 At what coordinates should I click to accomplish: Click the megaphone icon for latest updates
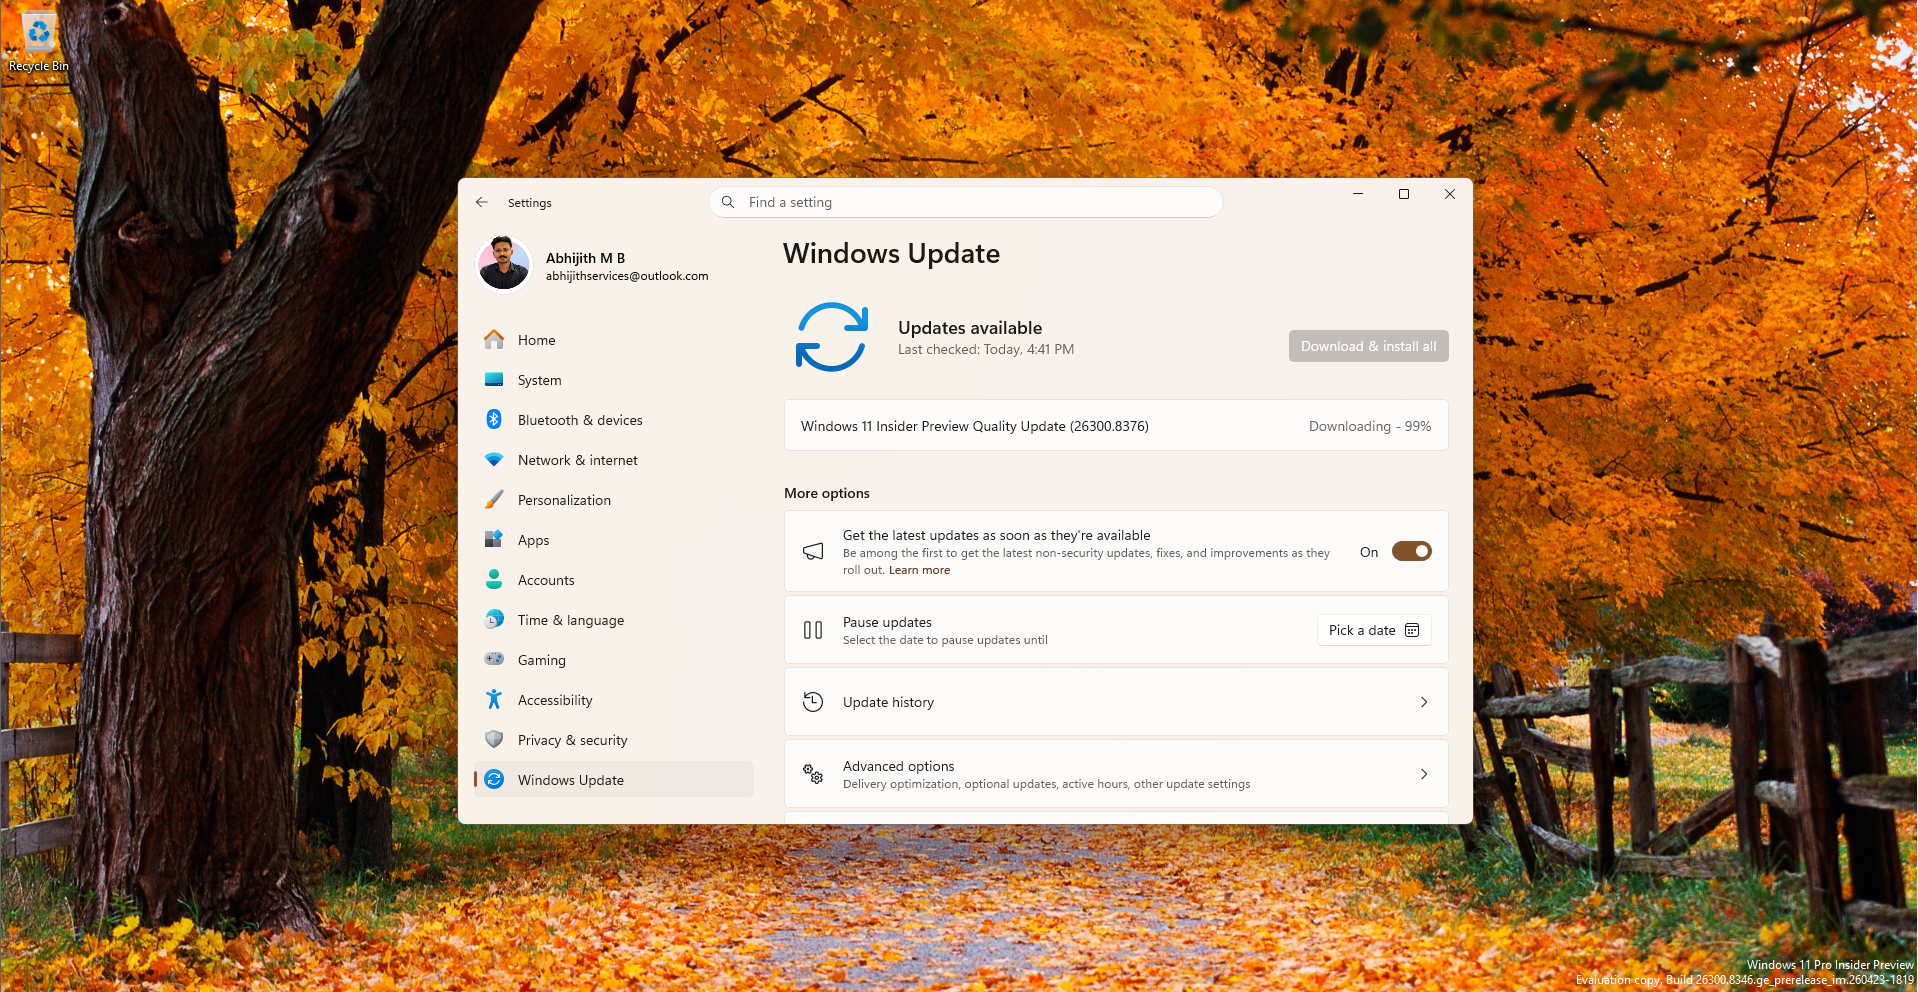coord(813,552)
